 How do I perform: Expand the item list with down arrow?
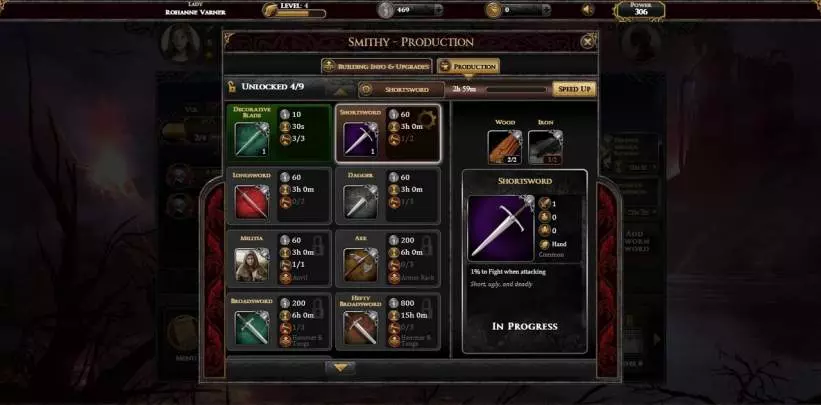[340, 368]
